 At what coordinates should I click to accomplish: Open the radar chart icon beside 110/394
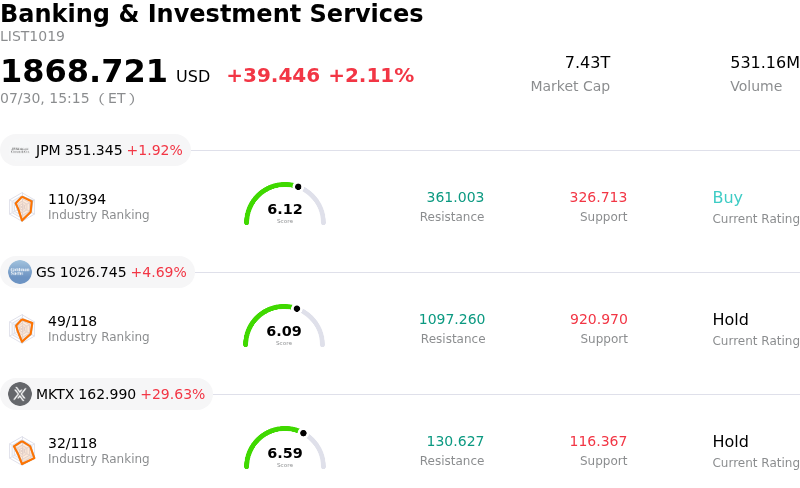22,207
